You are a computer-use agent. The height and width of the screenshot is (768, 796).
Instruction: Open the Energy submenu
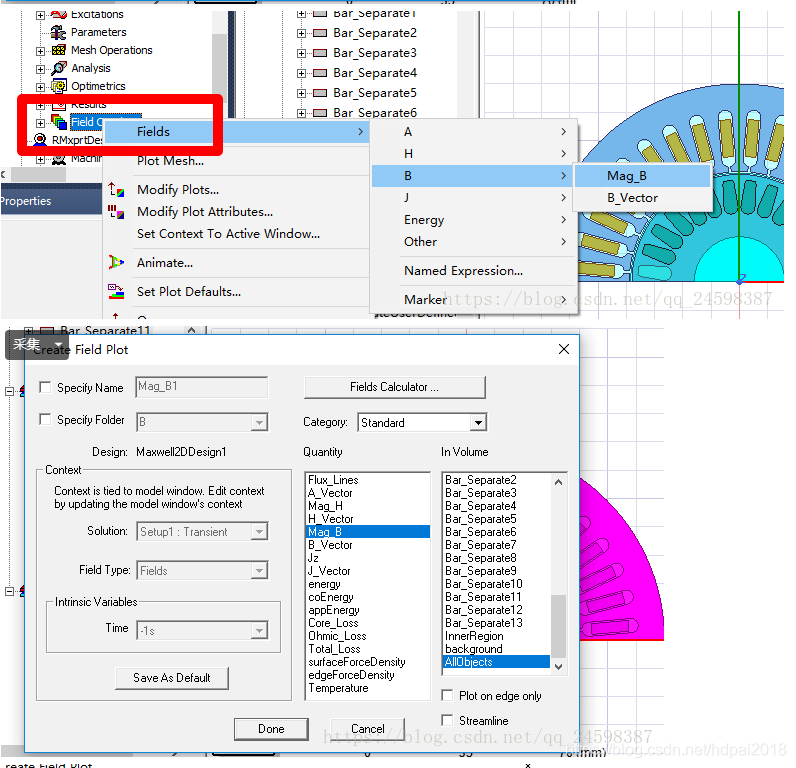[474, 220]
